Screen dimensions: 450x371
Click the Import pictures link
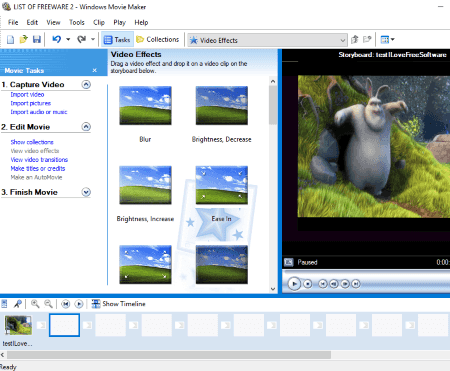point(31,103)
